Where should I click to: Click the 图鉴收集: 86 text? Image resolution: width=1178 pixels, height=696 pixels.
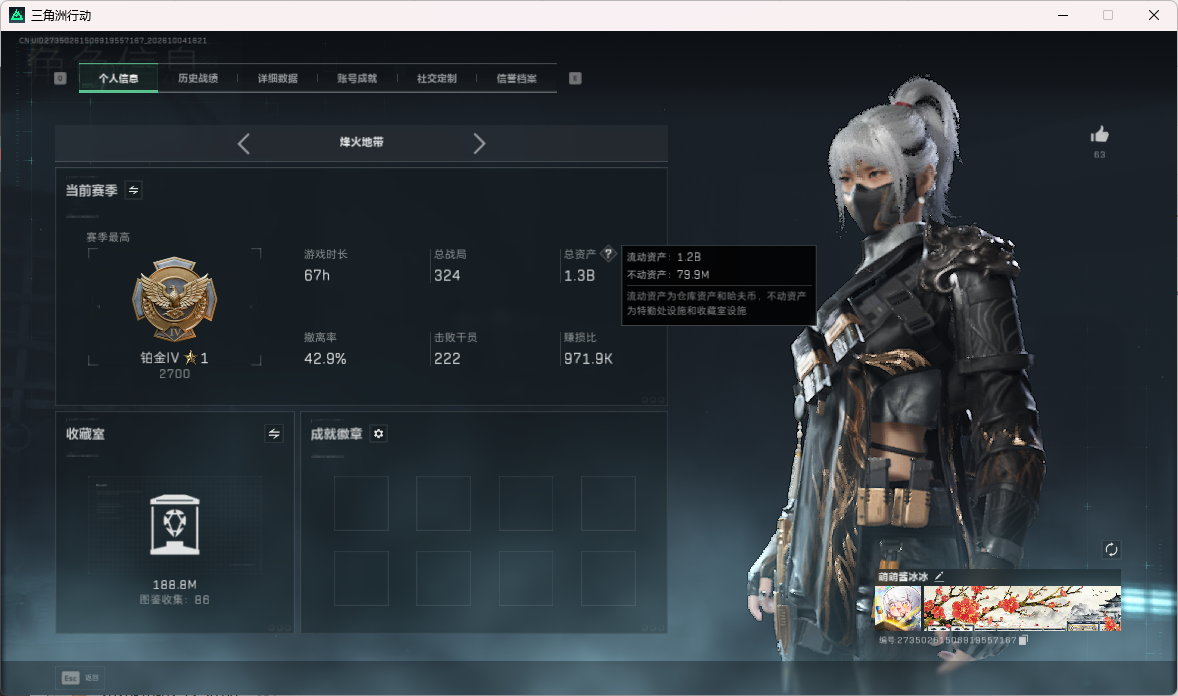[175, 600]
